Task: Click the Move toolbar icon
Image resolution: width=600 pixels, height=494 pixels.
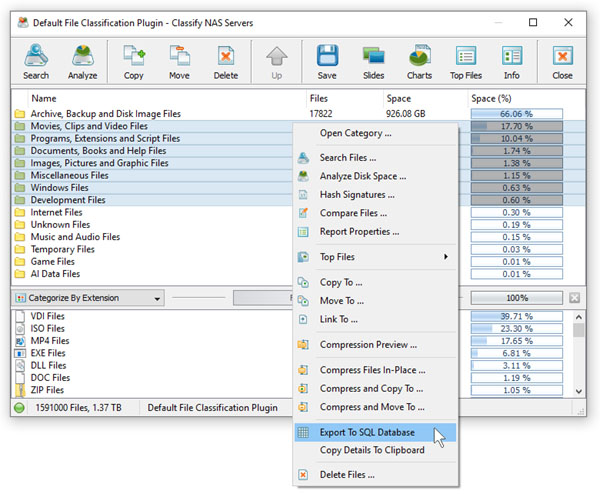Action: coord(179,56)
